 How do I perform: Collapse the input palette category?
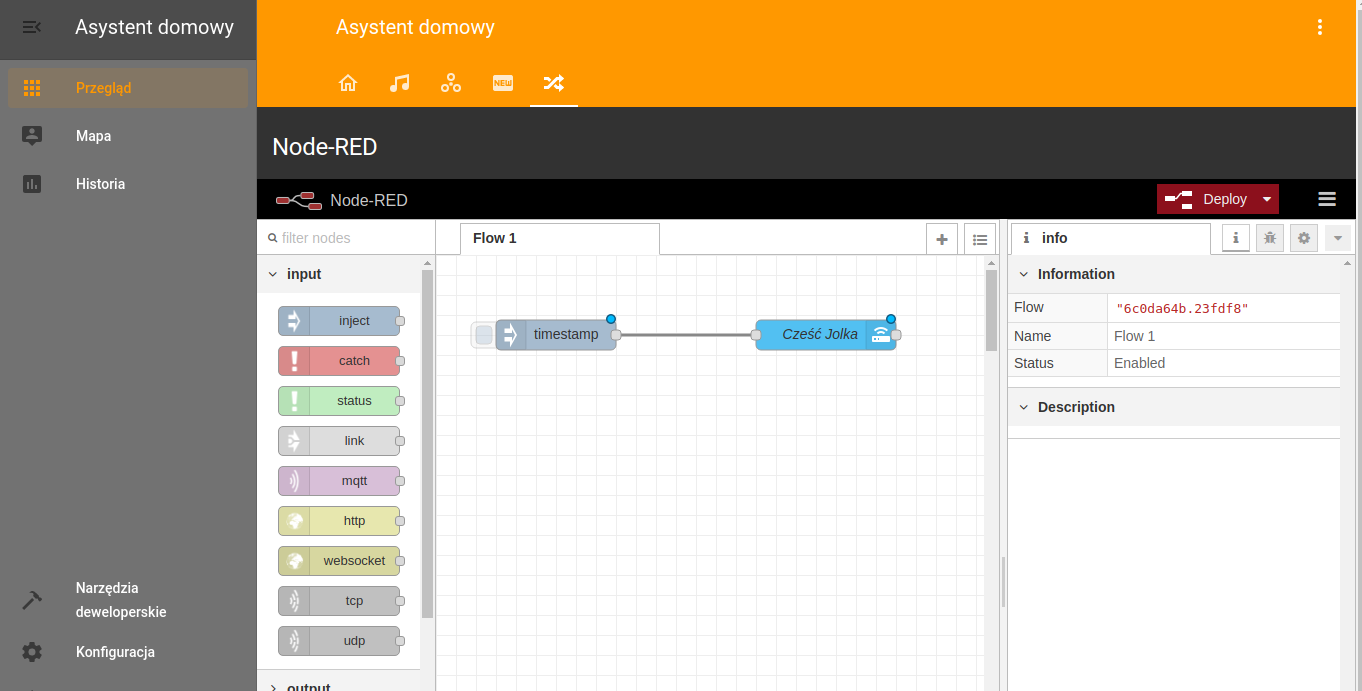point(339,274)
